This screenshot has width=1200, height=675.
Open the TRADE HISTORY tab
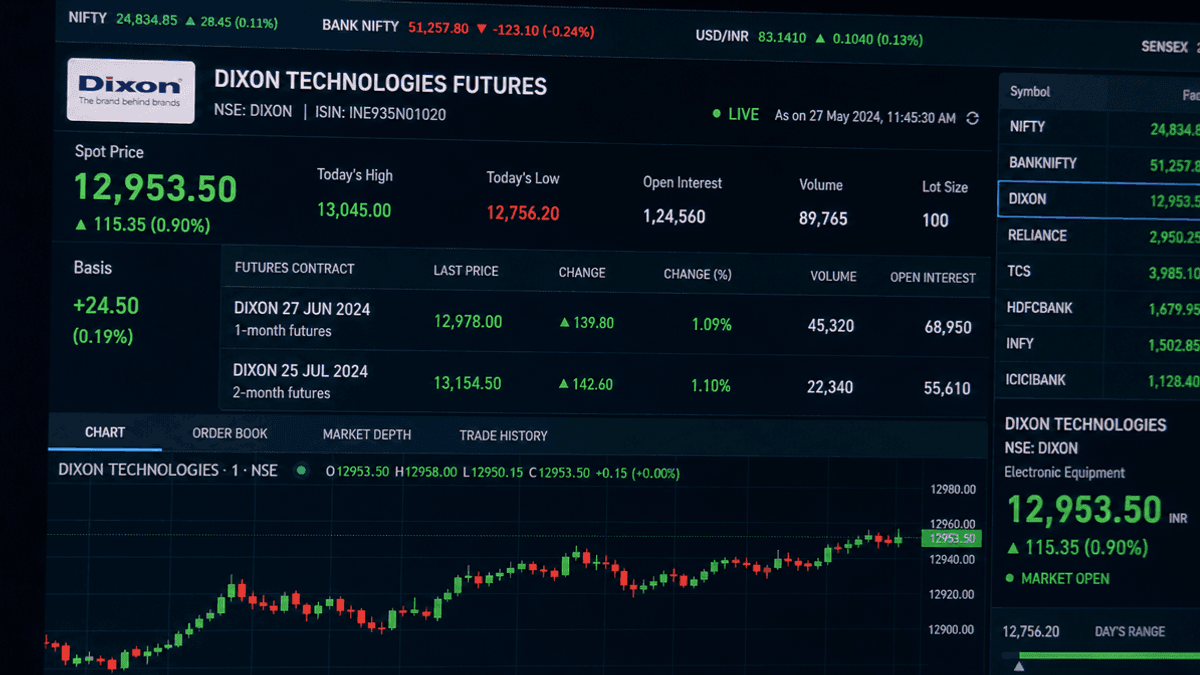click(x=503, y=436)
